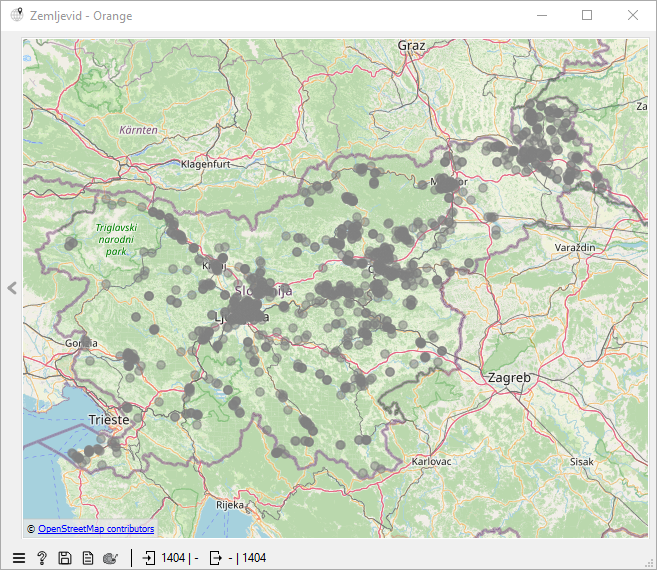Maximize the Zemljevid window
The width and height of the screenshot is (657, 570).
587,16
